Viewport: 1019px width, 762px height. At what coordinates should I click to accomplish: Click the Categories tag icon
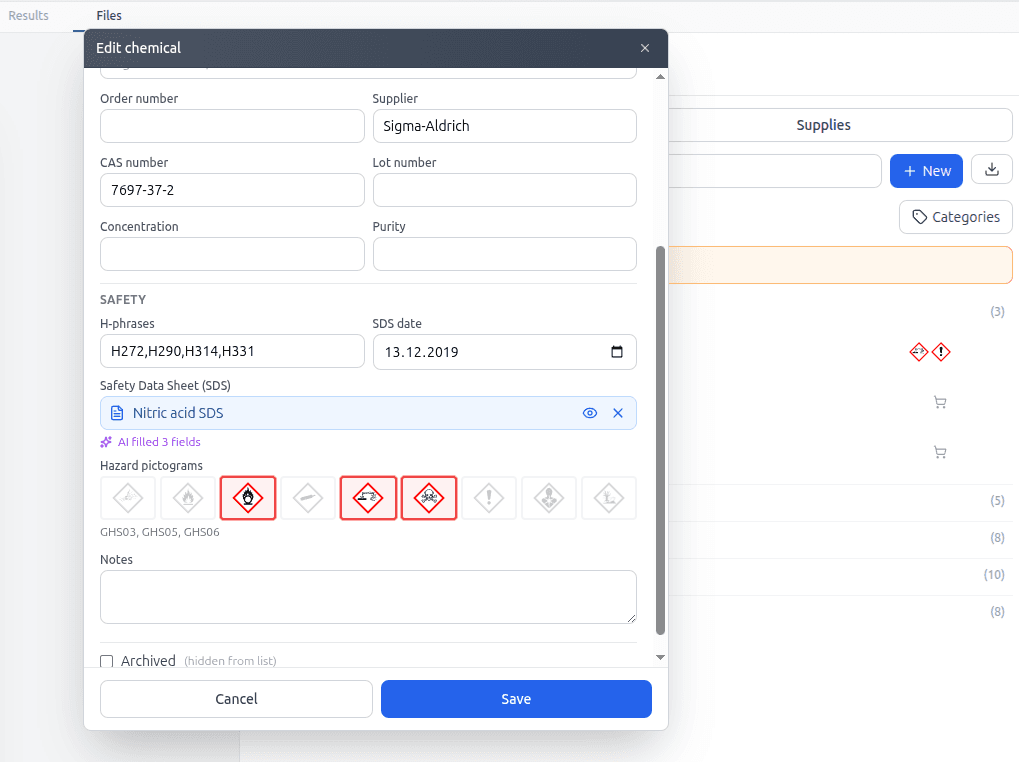click(919, 217)
